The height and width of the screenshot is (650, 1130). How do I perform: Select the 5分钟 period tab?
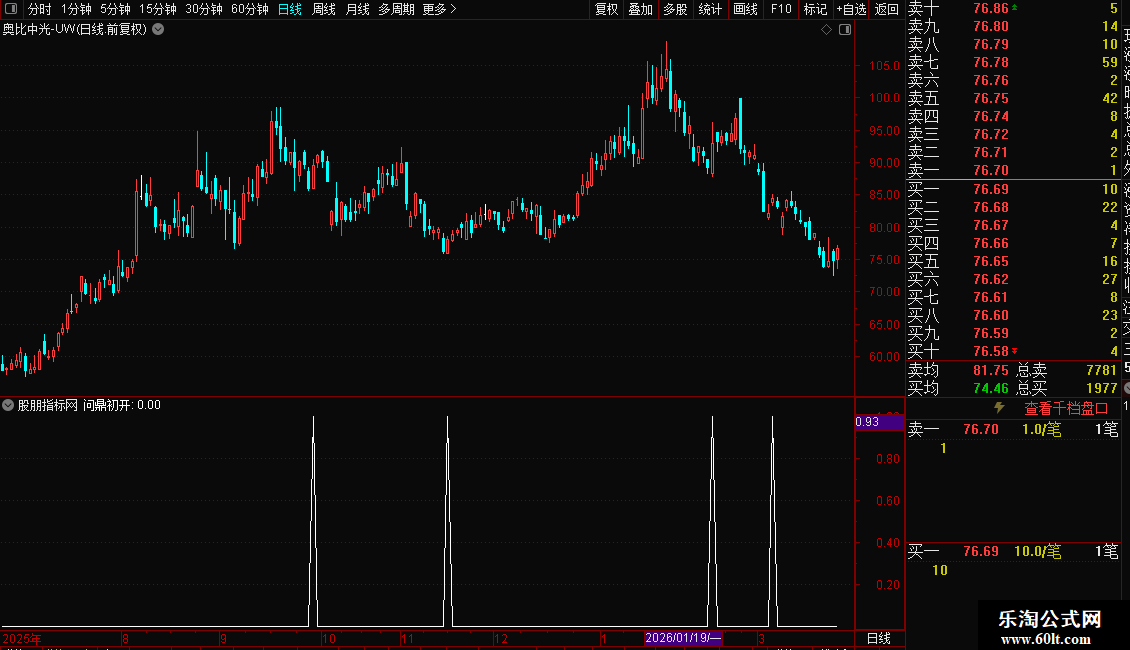pos(115,9)
